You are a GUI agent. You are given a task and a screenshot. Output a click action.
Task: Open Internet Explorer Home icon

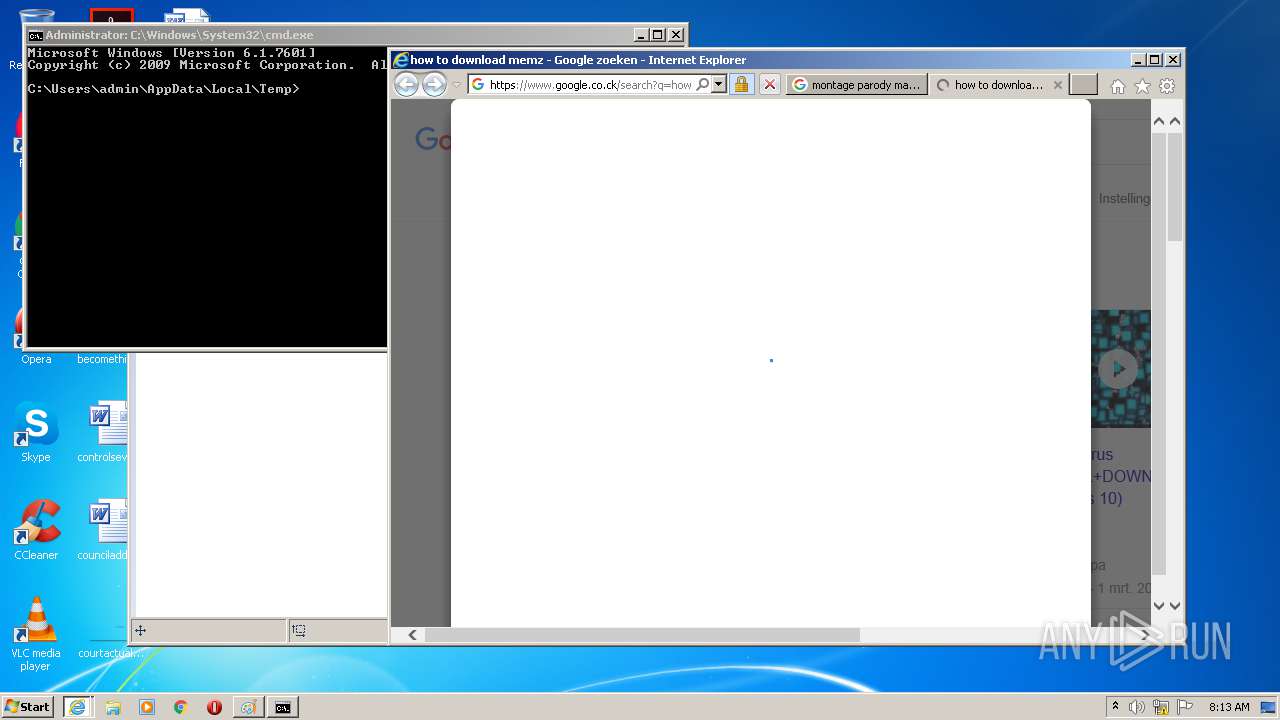(x=1118, y=86)
